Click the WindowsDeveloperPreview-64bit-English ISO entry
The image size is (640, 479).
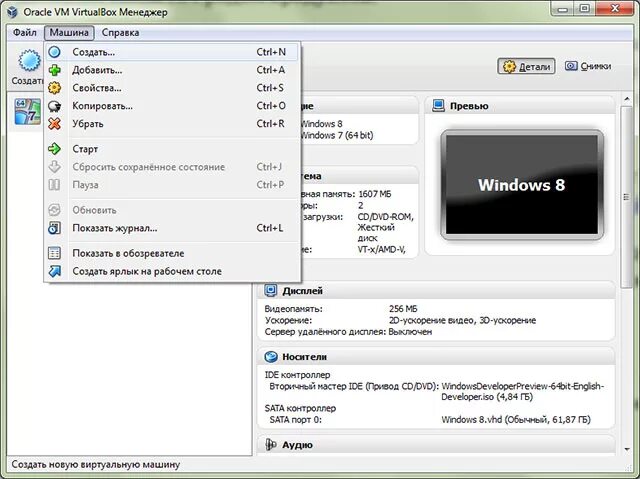[x=522, y=391]
